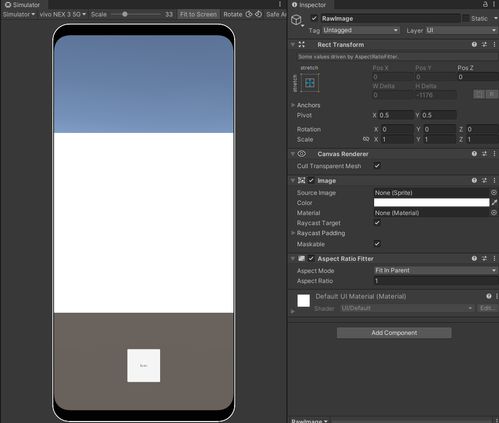Open Material object picker circle
Image resolution: width=499 pixels, height=423 pixels.
pos(494,212)
